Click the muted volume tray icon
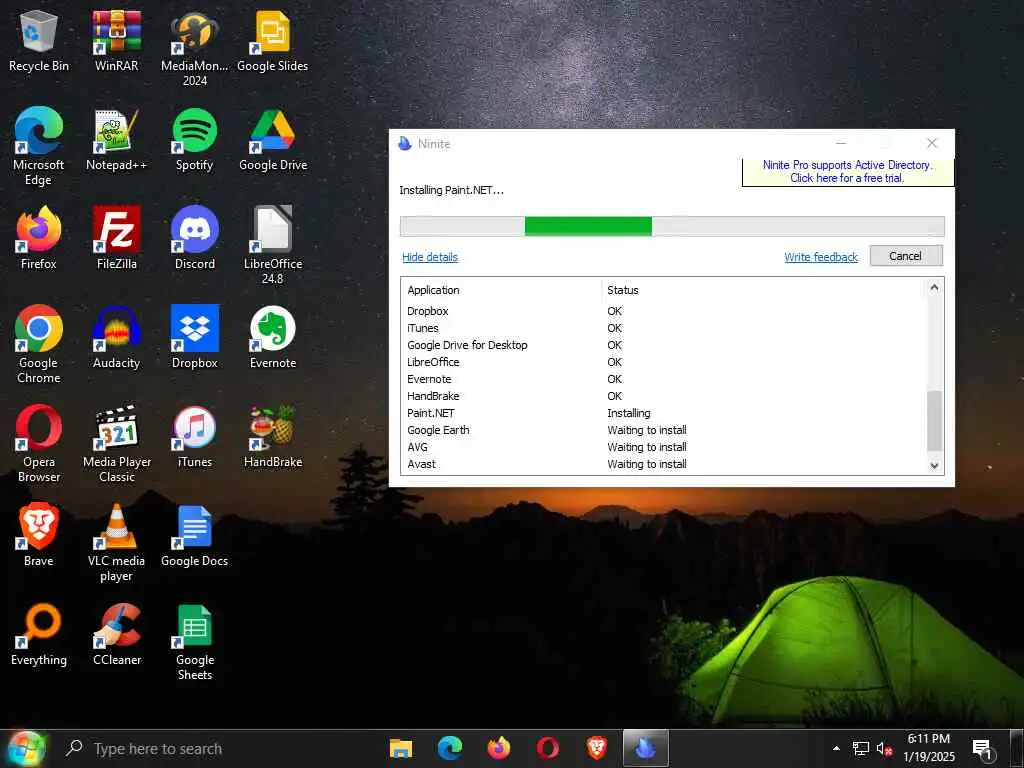The width and height of the screenshot is (1024, 768). [885, 749]
